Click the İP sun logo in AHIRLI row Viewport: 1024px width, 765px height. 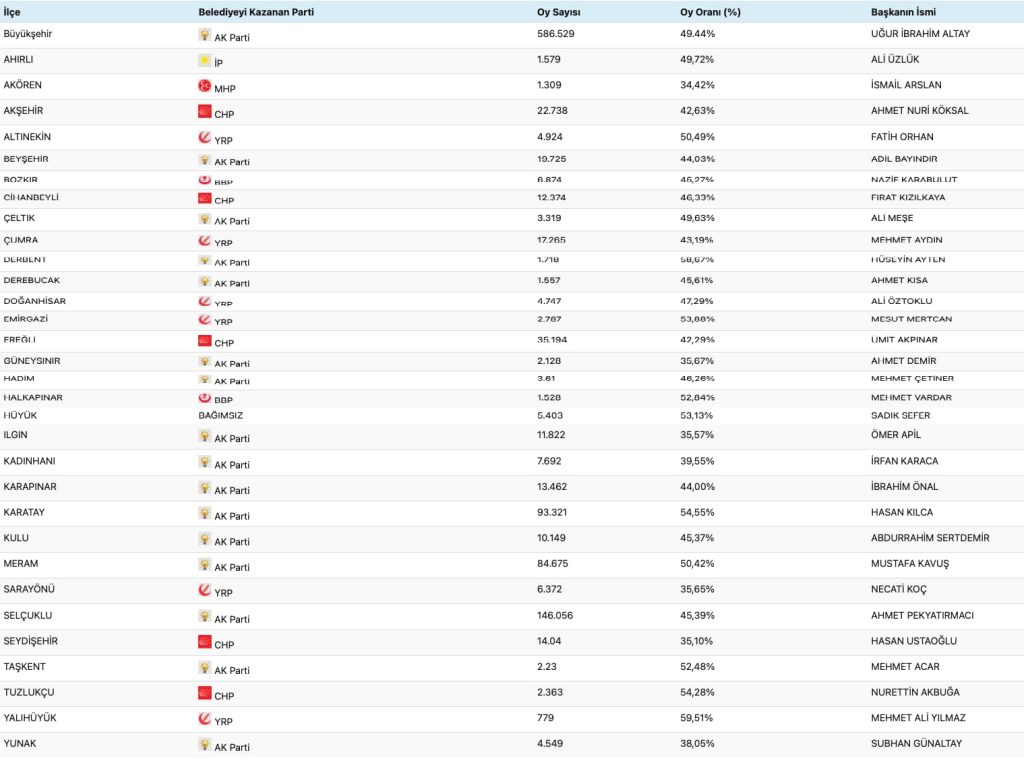point(205,61)
